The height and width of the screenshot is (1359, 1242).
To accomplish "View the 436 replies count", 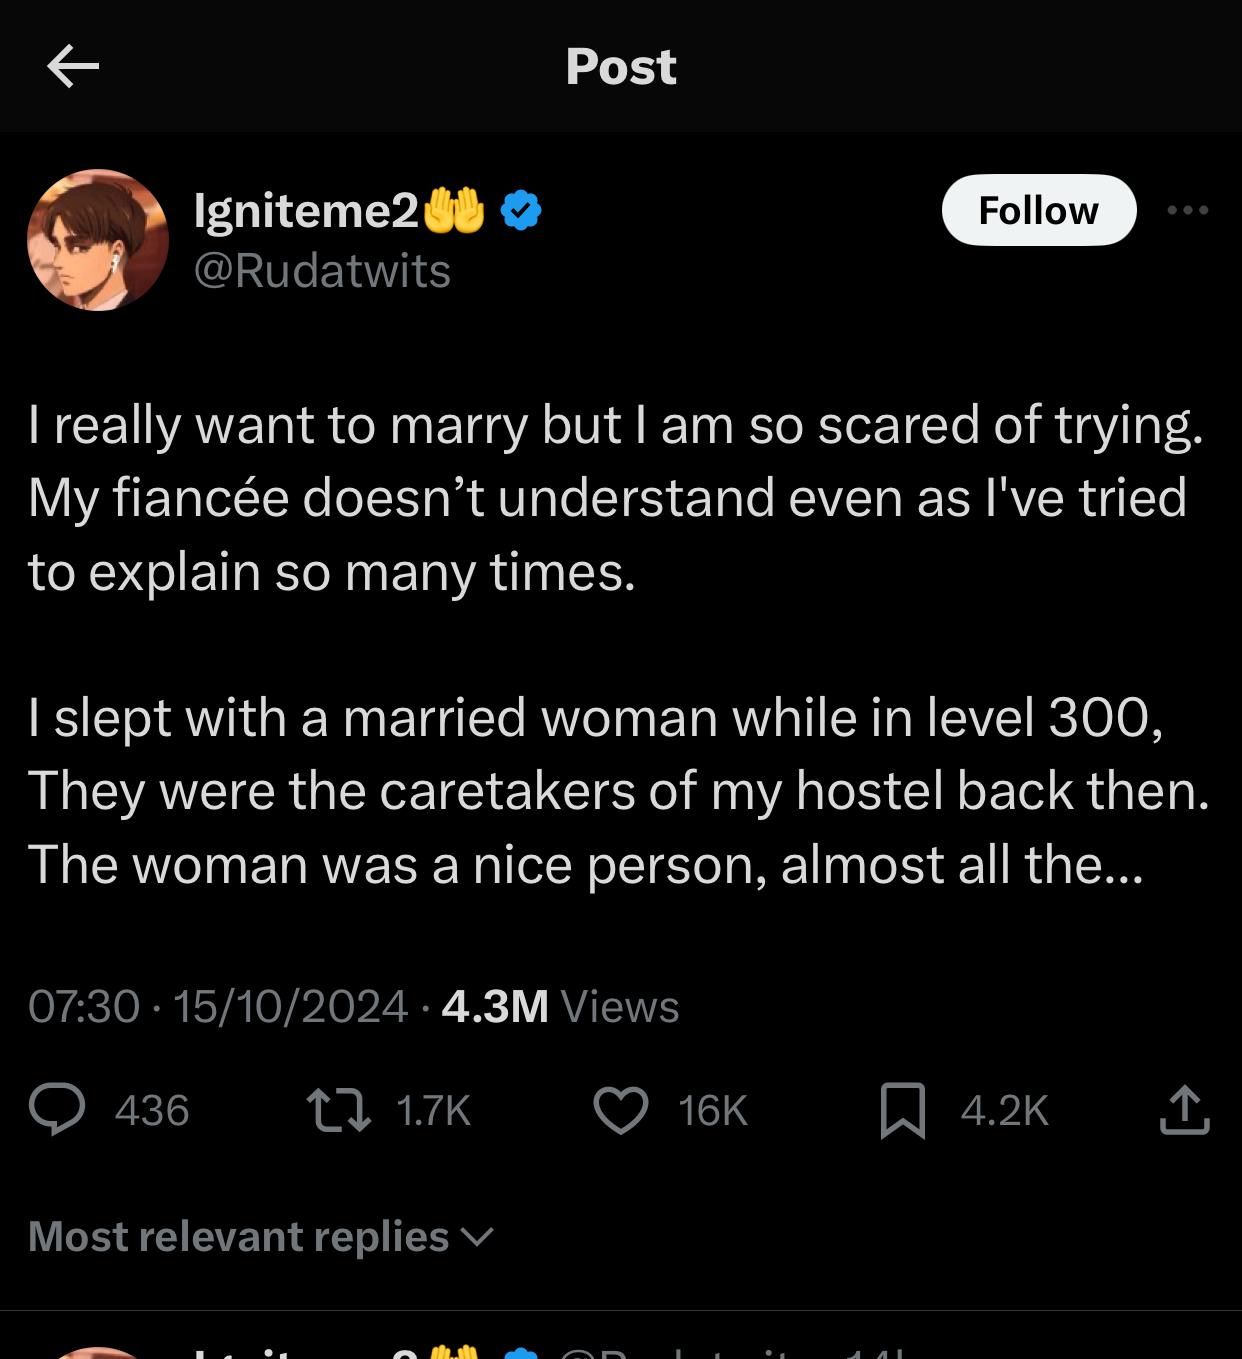I will pyautogui.click(x=152, y=1111).
